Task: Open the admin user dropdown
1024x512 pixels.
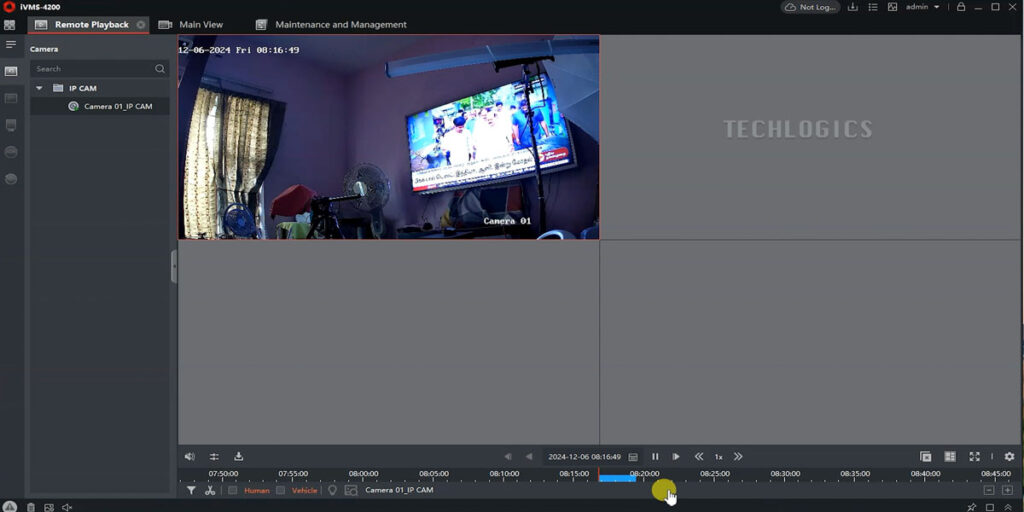Action: click(x=922, y=7)
